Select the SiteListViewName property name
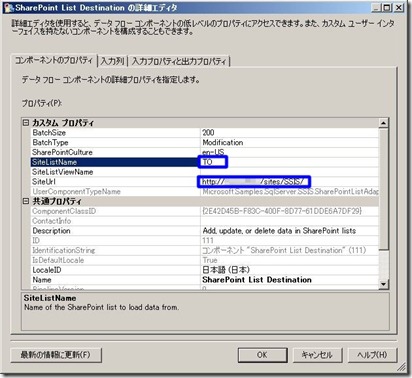This screenshot has height=378, width=412. pos(62,172)
